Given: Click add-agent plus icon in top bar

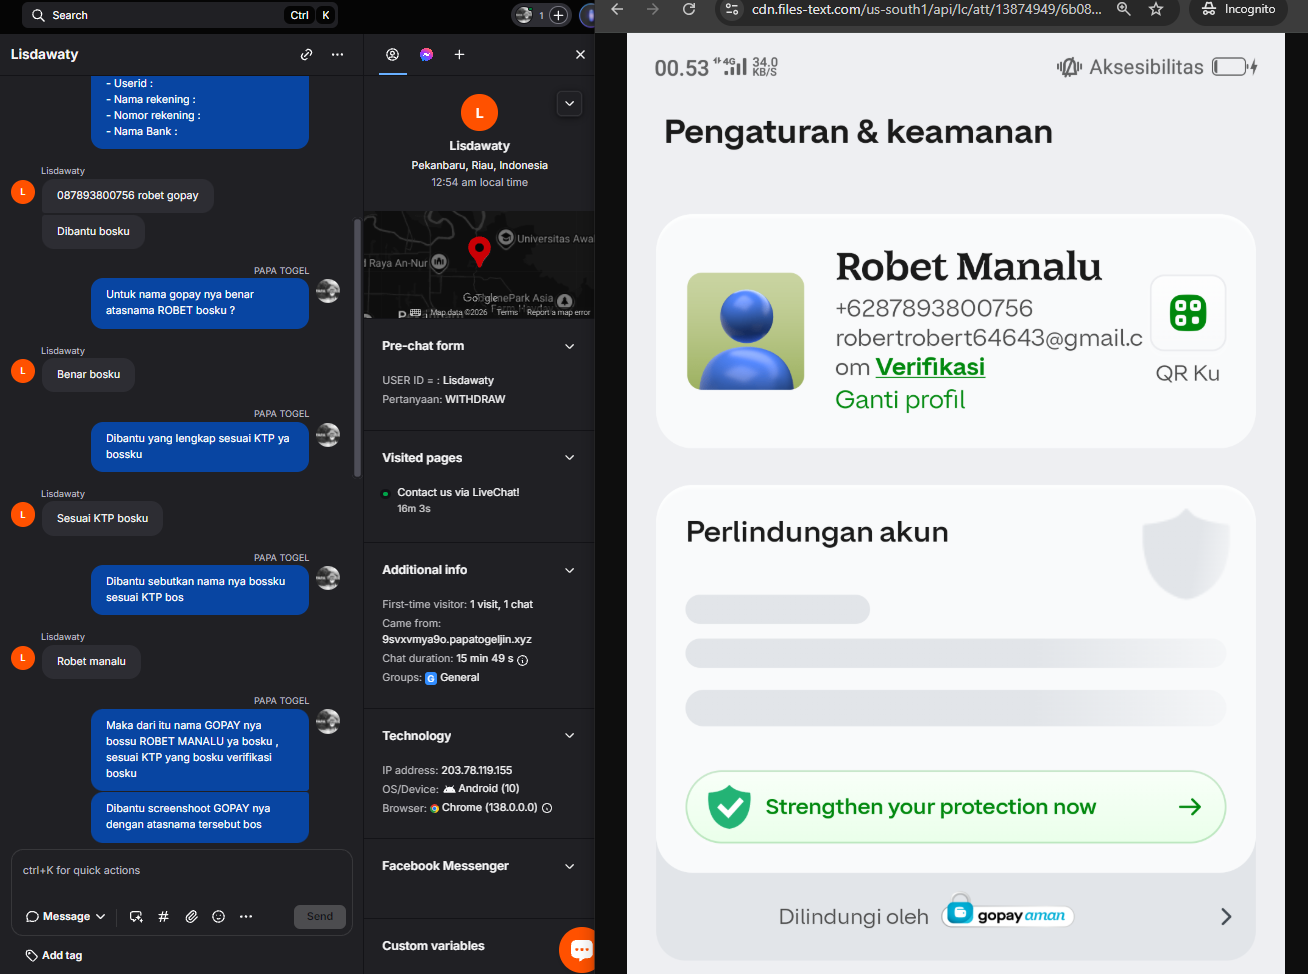Looking at the screenshot, I should (558, 15).
